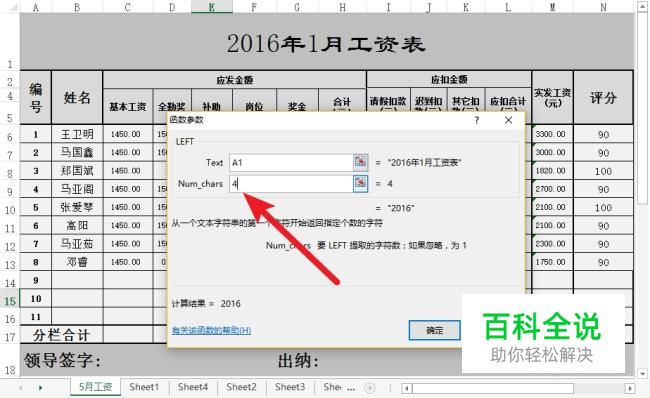Confirm with the 确定 button
The image size is (650, 398).
click(x=434, y=330)
